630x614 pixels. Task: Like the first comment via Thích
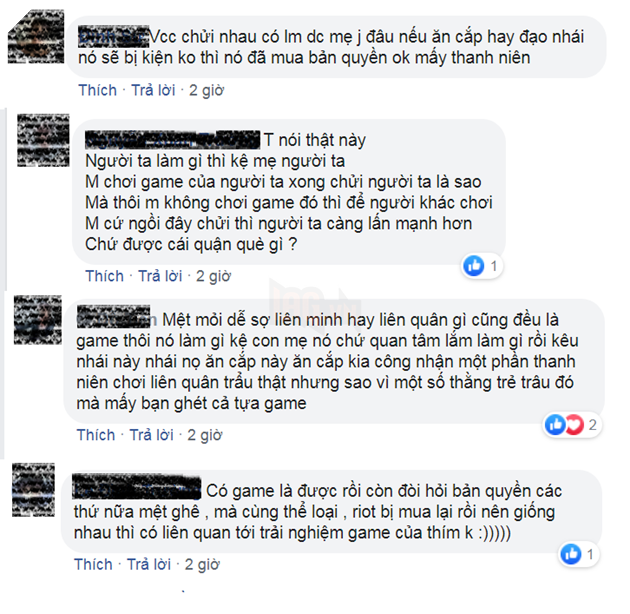(97, 90)
